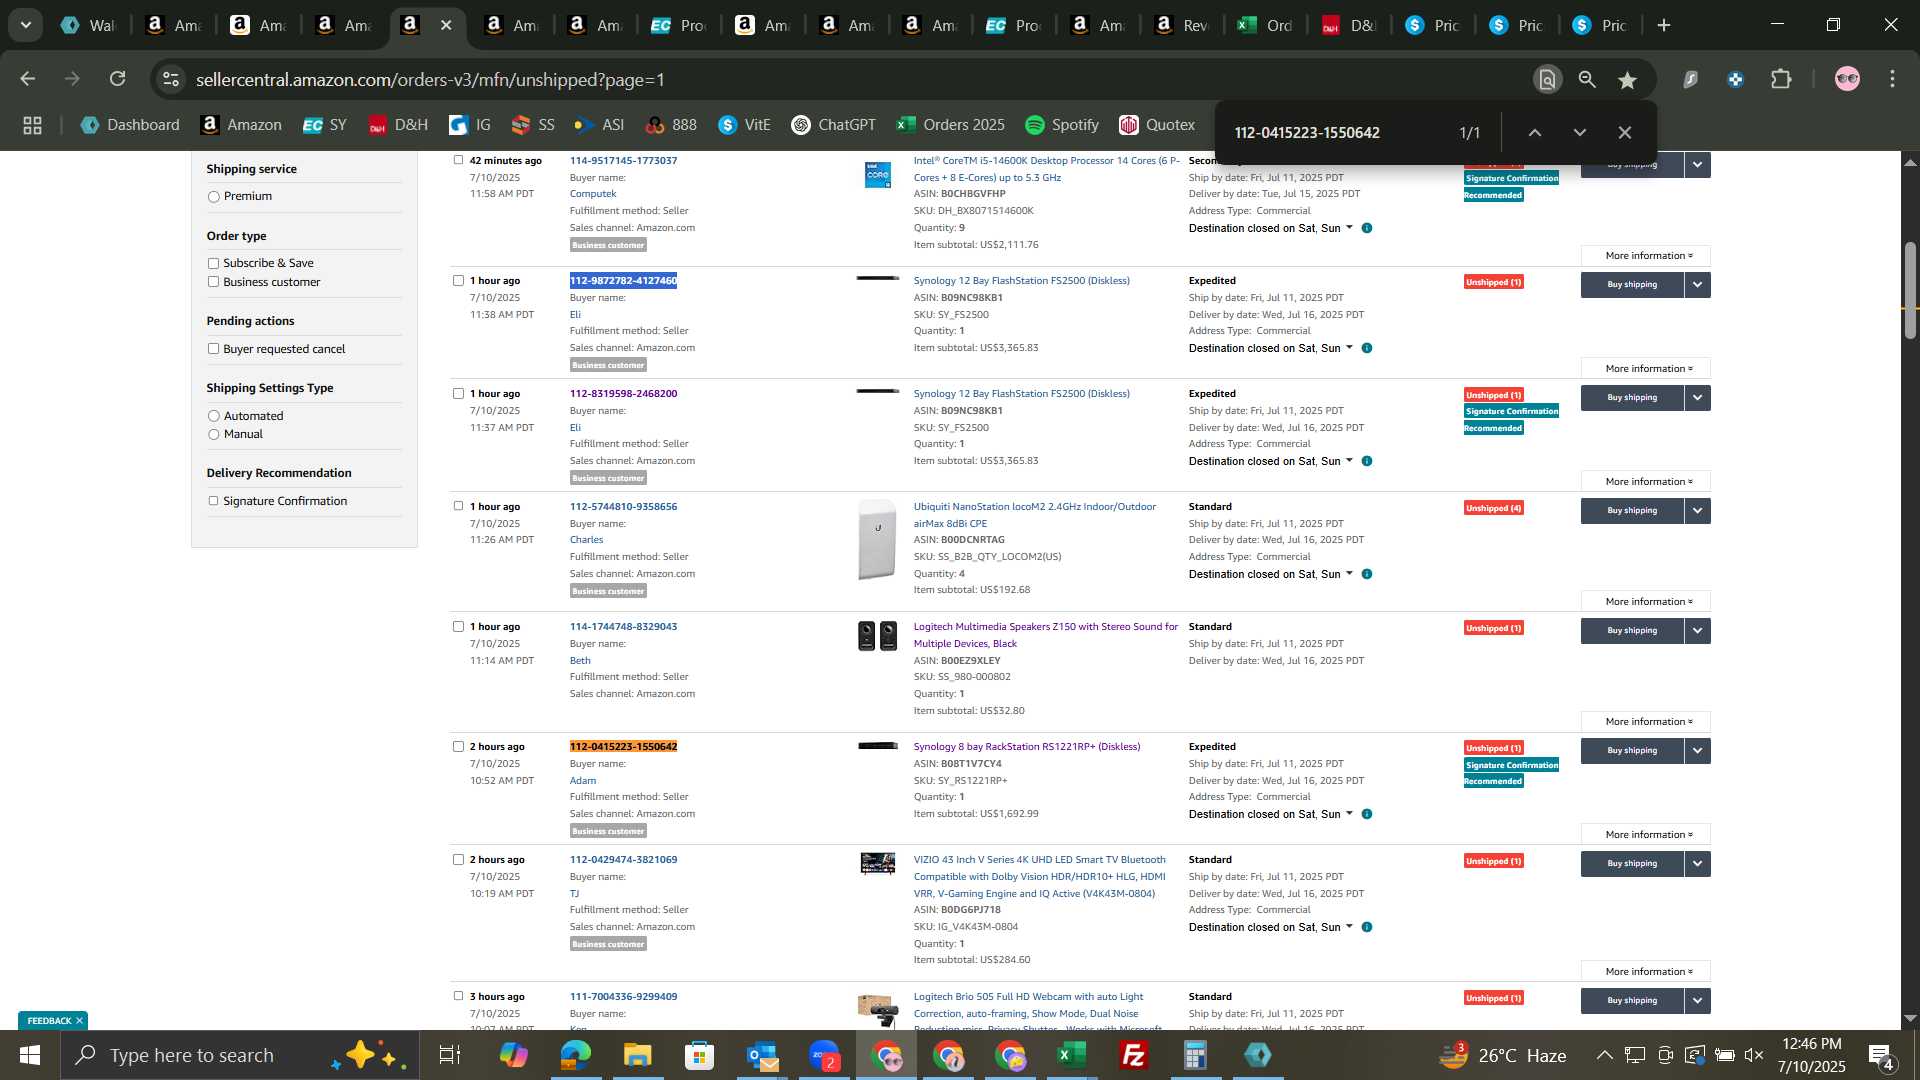Open D&H bookmark
The height and width of the screenshot is (1080, 1920).
[398, 125]
